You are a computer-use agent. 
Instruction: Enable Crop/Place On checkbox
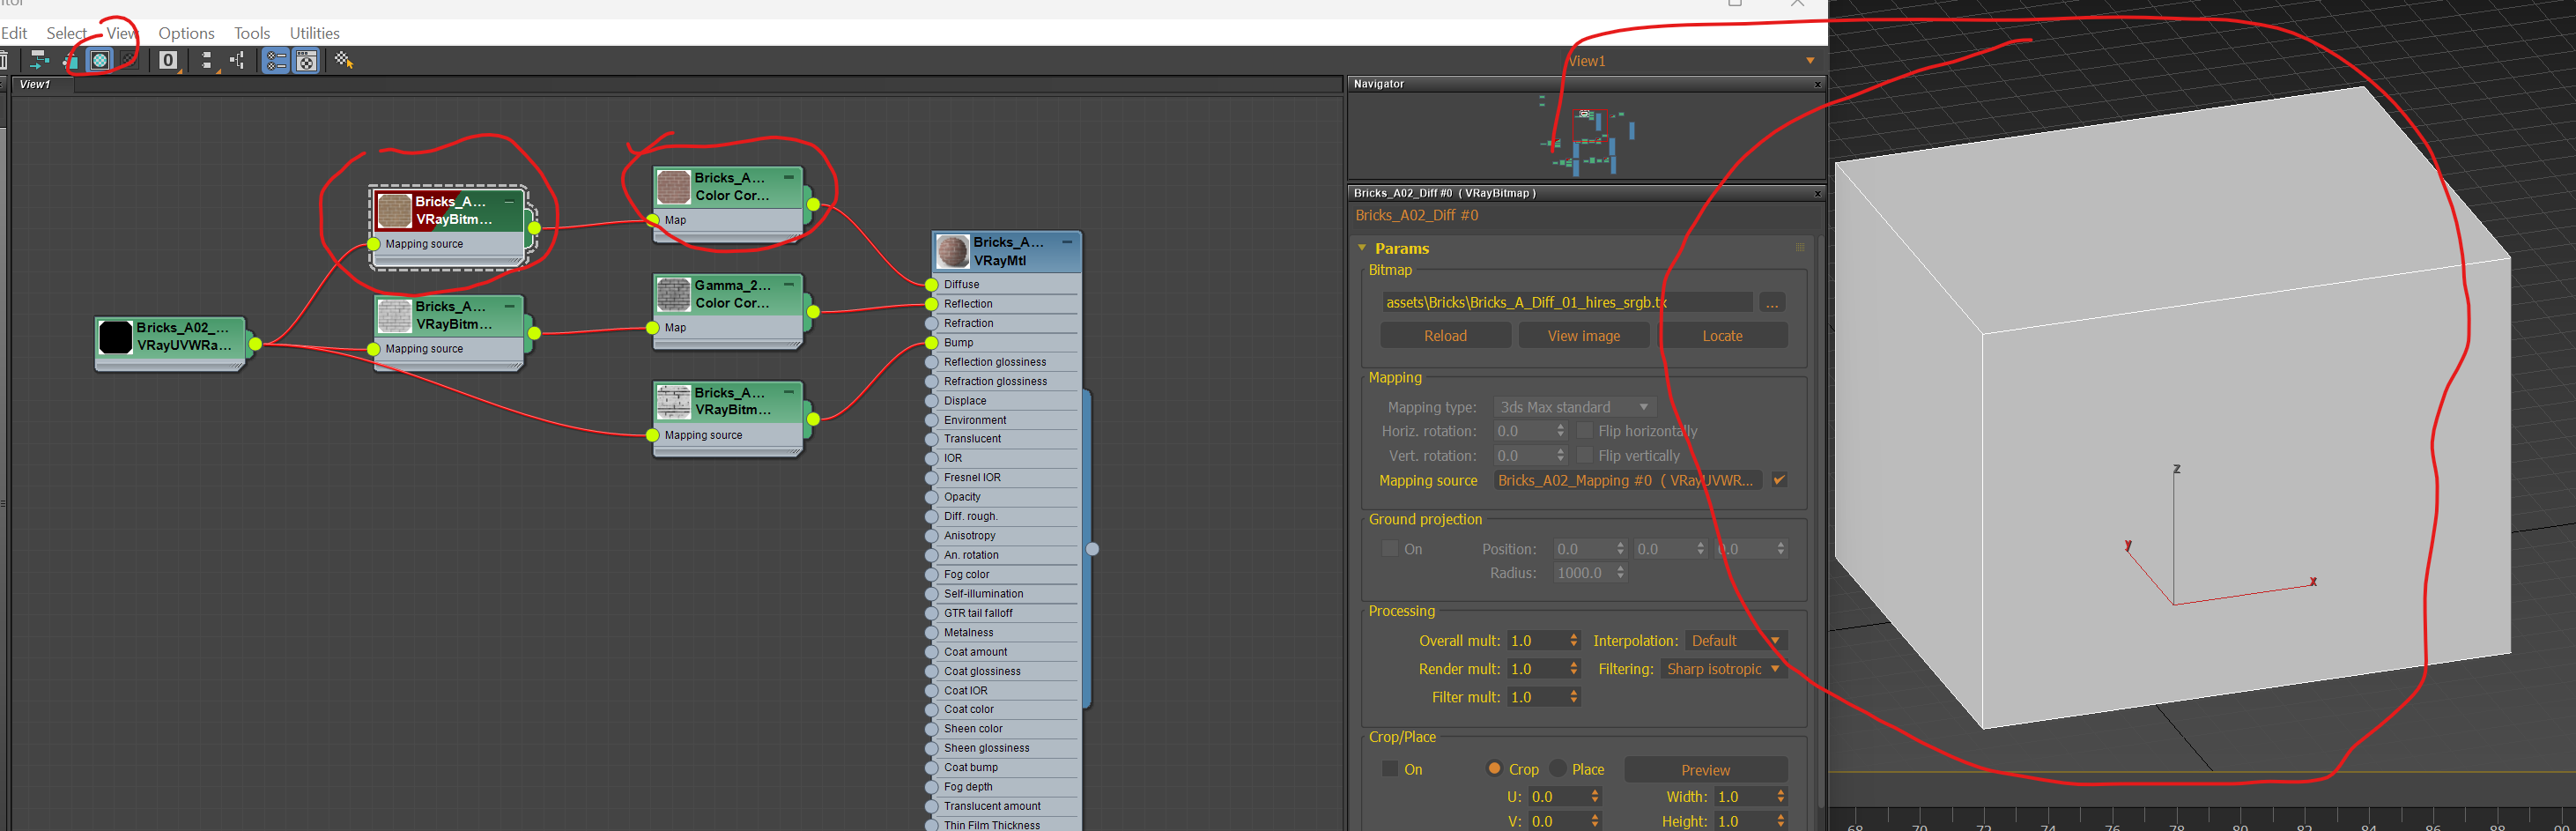coord(1390,768)
